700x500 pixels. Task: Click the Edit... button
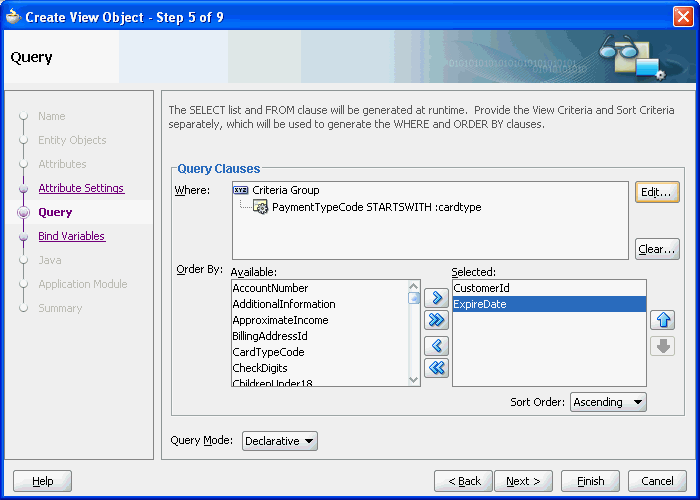click(x=657, y=192)
